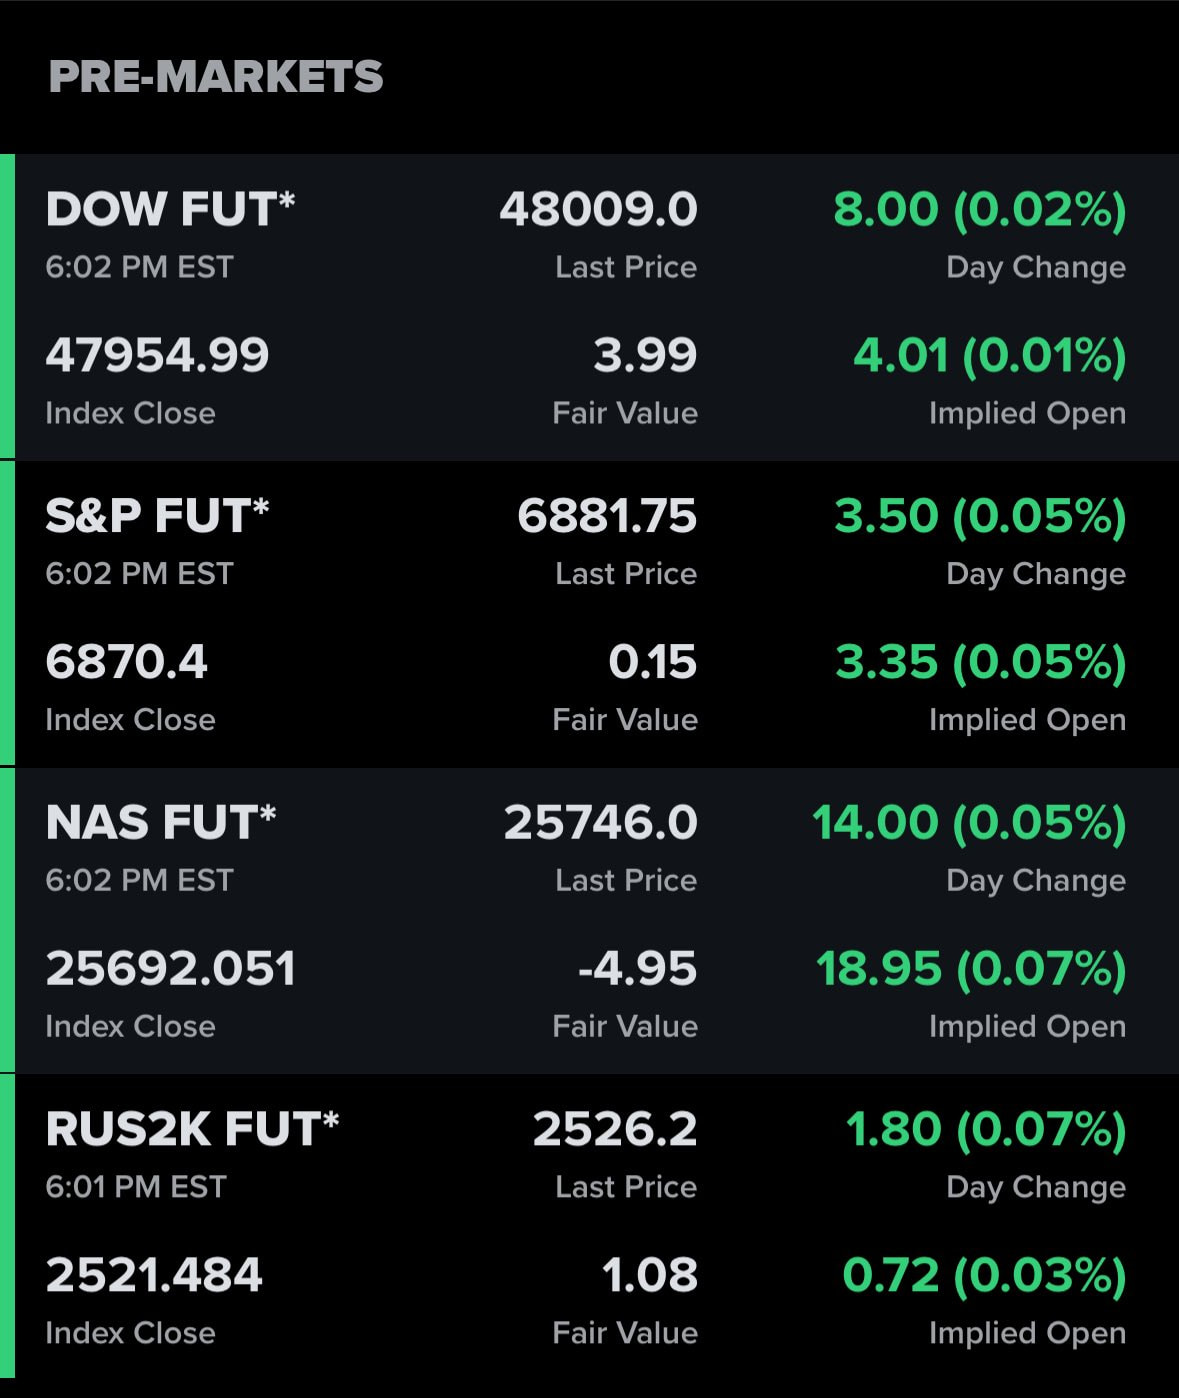The image size is (1179, 1398).
Task: Click Nasdaq day change 14.00 (0.05%)
Action: pyautogui.click(x=969, y=823)
